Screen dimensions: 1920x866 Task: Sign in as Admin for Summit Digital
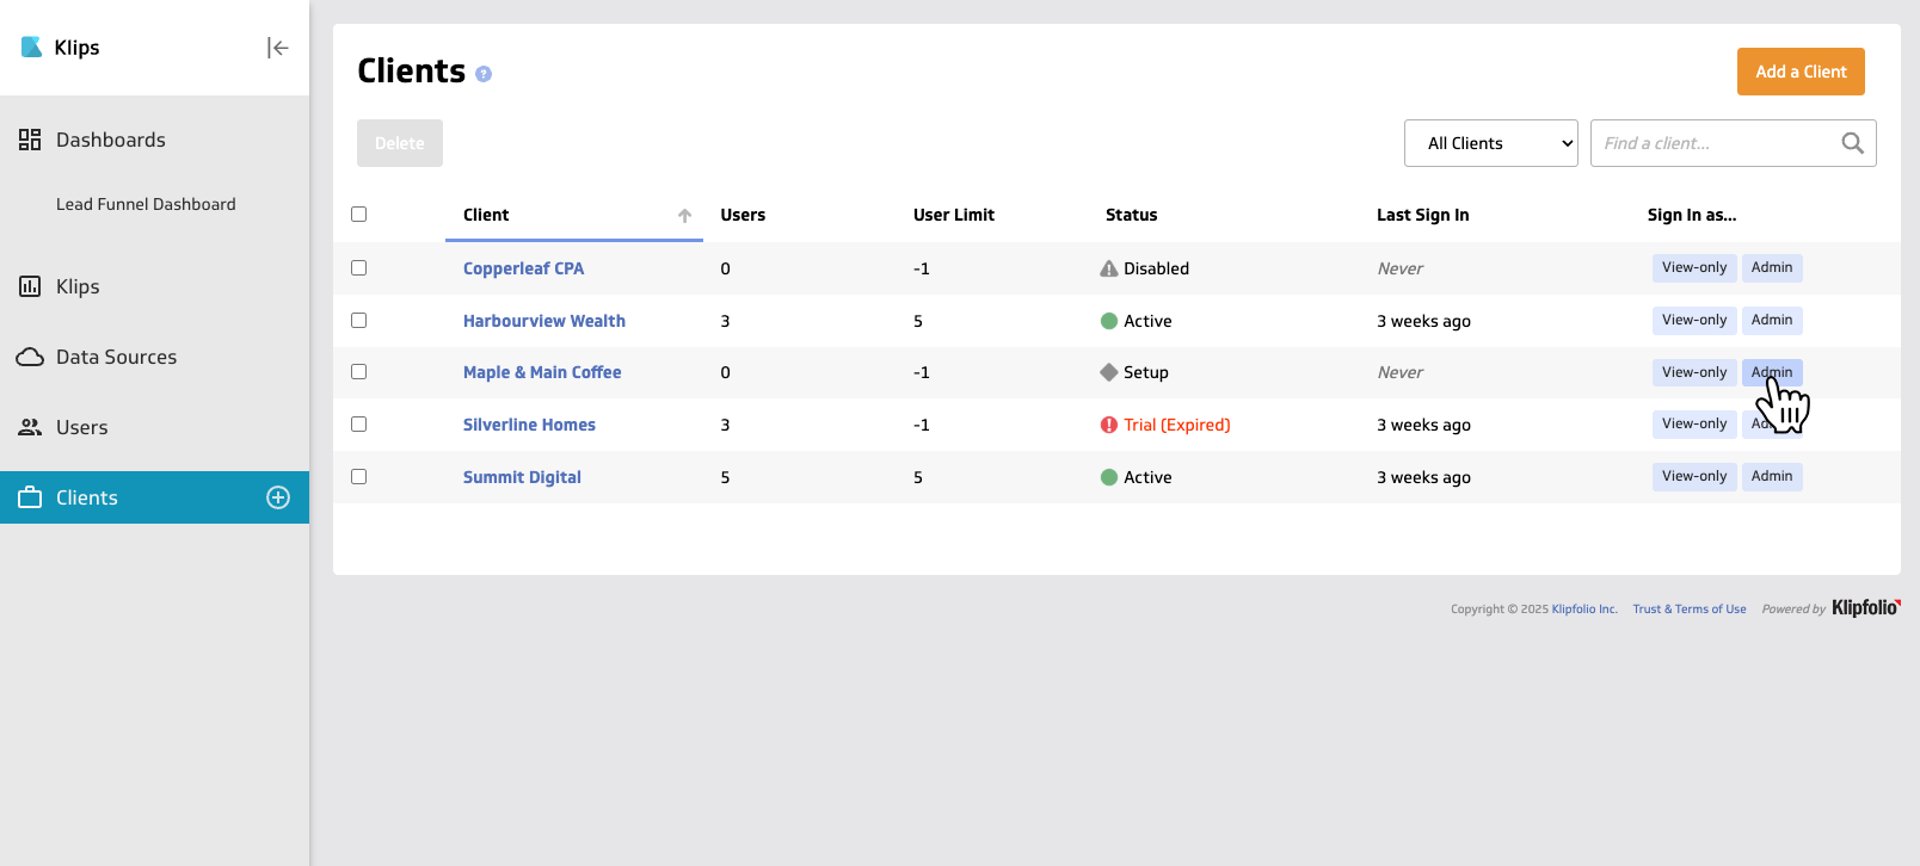pos(1771,477)
